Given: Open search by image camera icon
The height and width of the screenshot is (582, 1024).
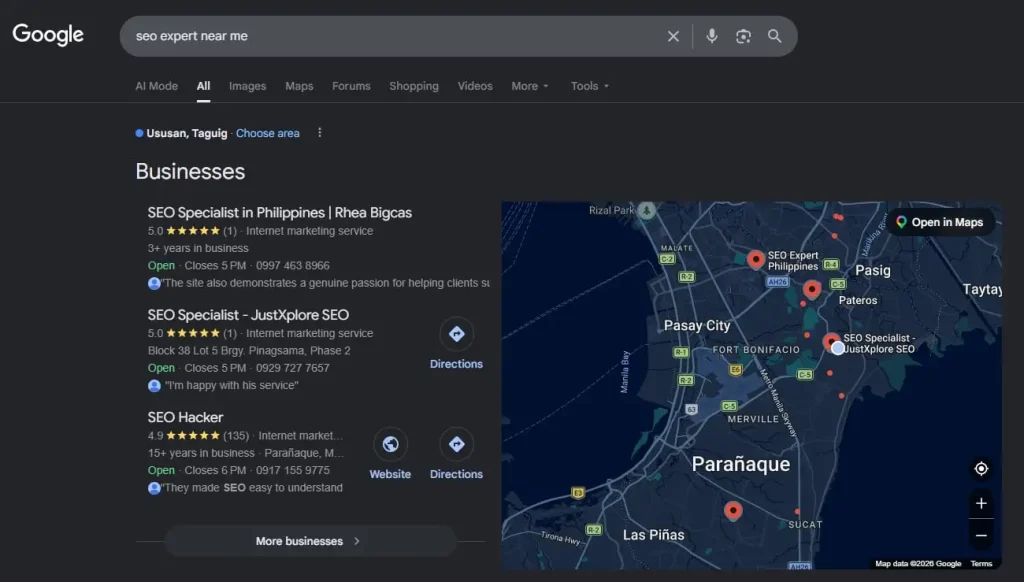Looking at the screenshot, I should point(743,36).
